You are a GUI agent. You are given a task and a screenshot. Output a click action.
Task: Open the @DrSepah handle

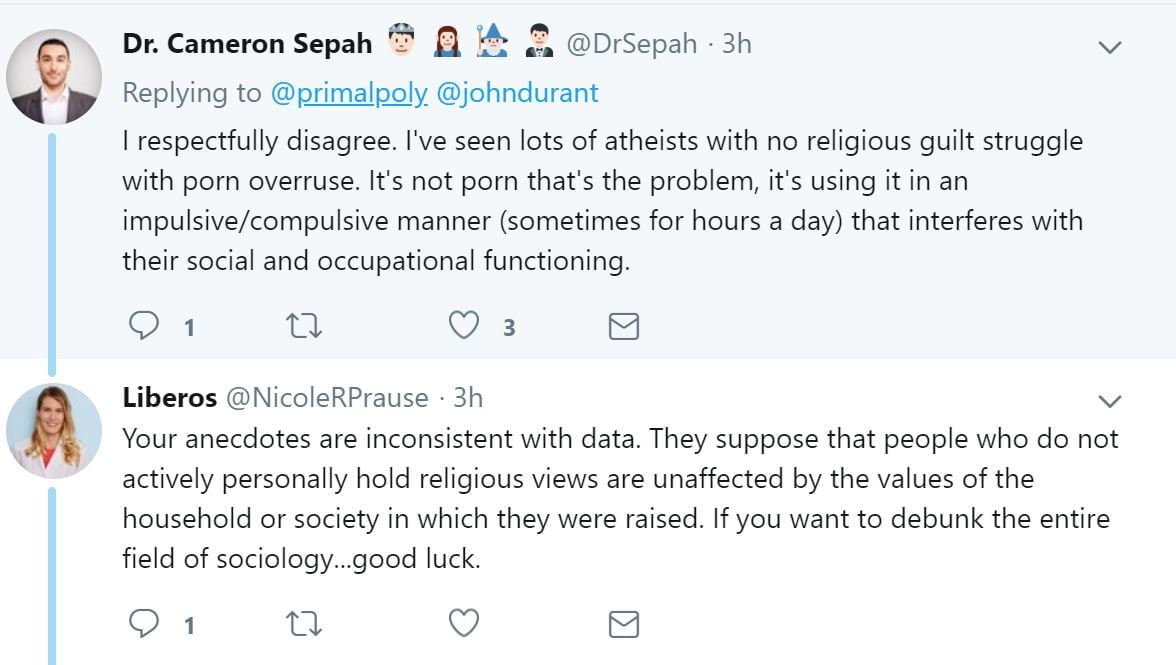click(x=632, y=44)
